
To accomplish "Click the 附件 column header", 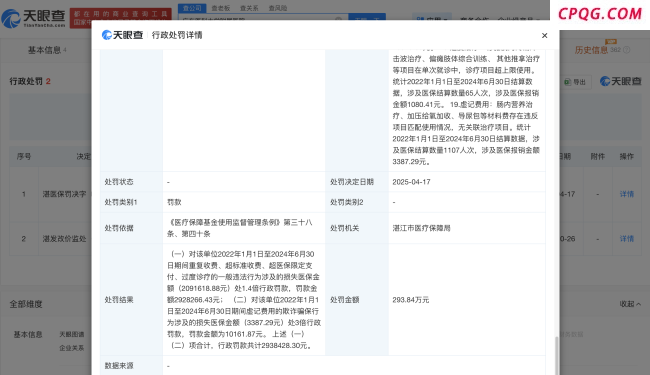I will pyautogui.click(x=597, y=156).
